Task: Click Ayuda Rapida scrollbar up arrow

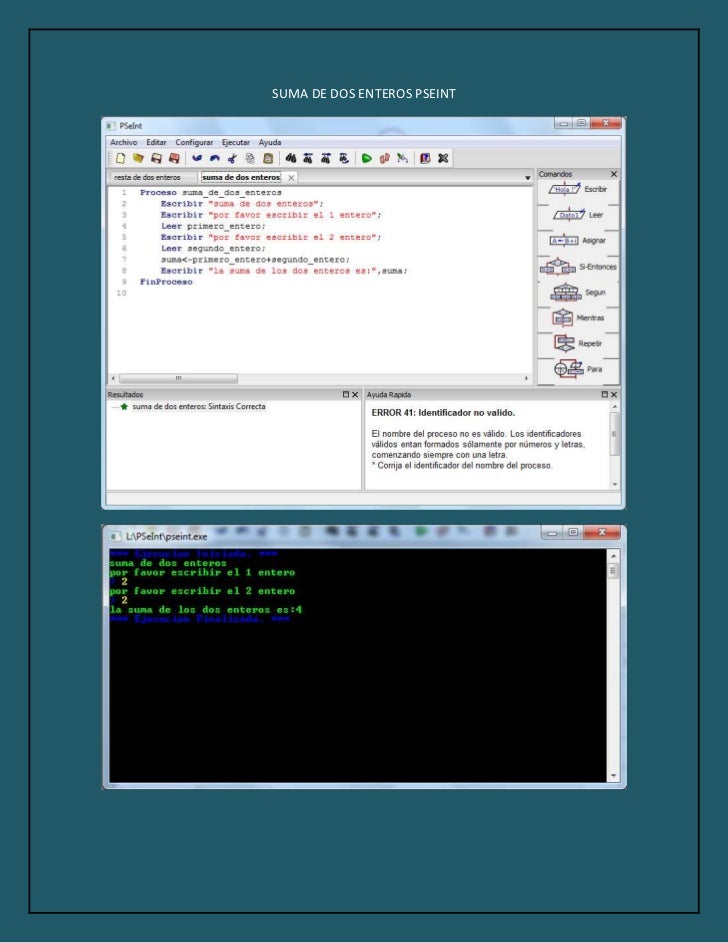Action: (614, 407)
